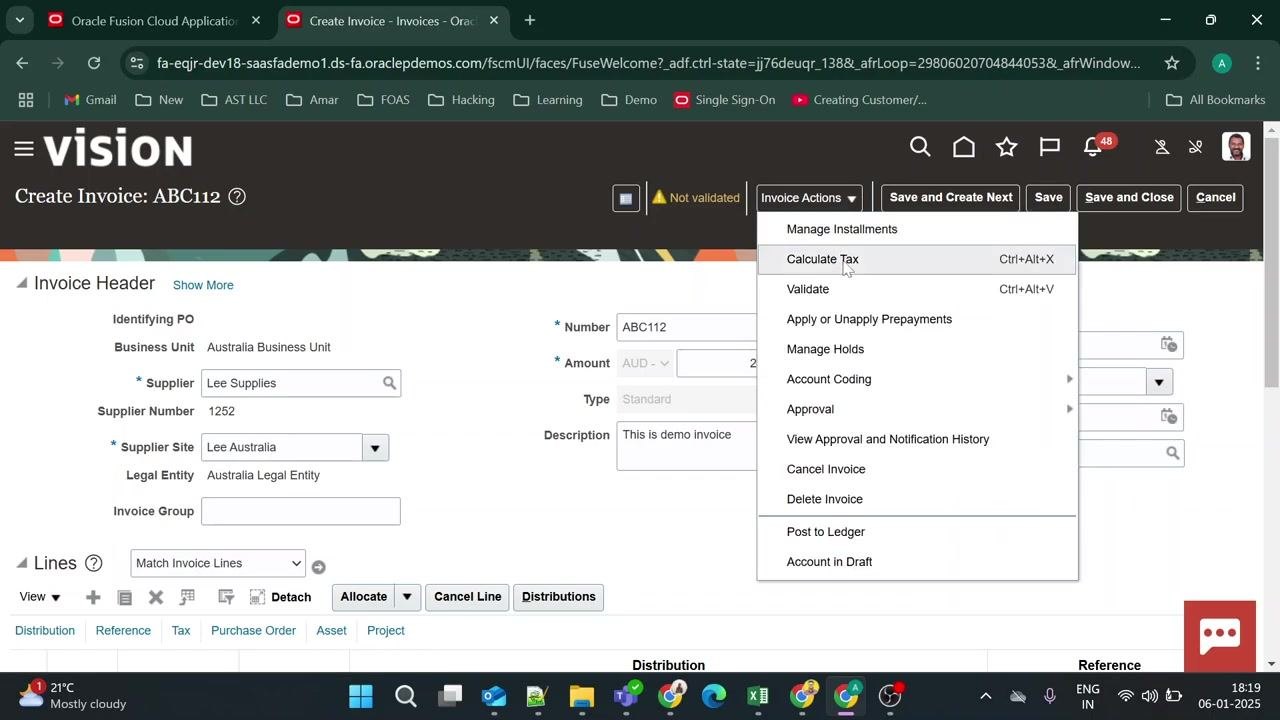Click the help icon beside Create Invoice title
Screen dimensions: 1280x720
click(237, 197)
